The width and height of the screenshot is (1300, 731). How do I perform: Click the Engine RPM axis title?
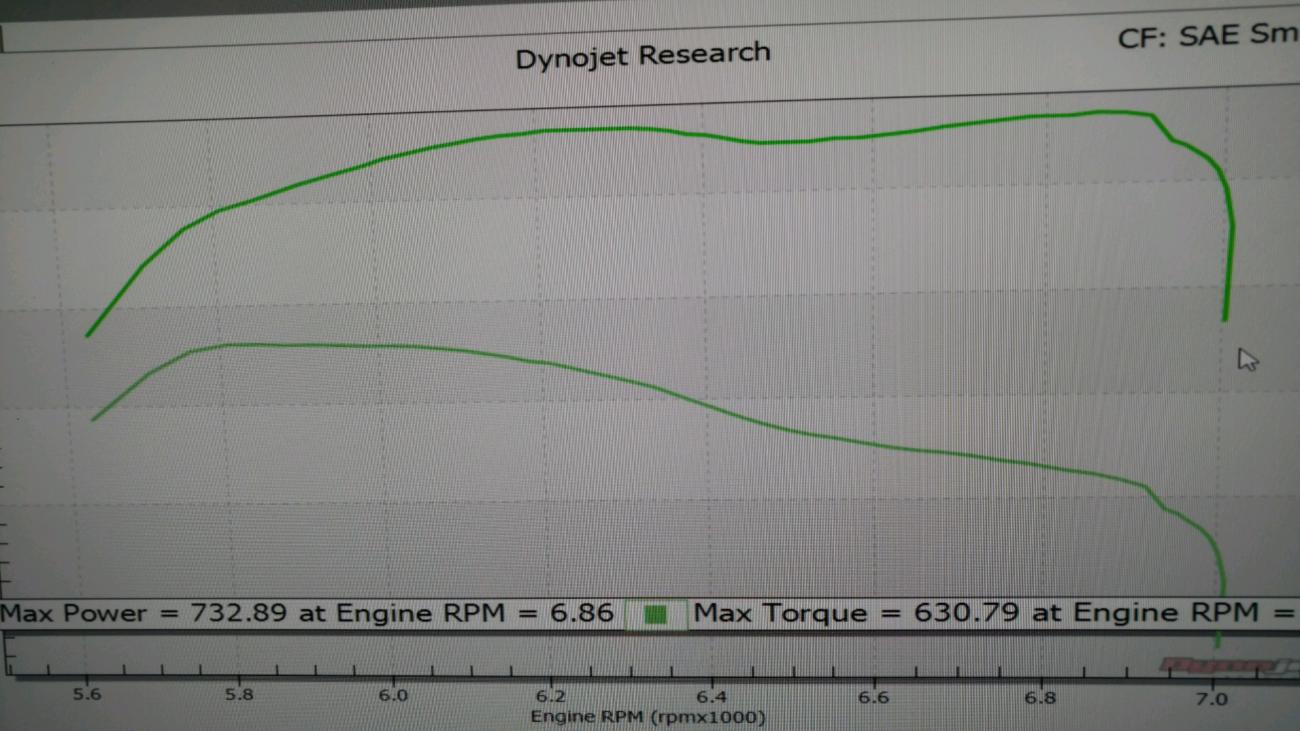click(x=647, y=717)
